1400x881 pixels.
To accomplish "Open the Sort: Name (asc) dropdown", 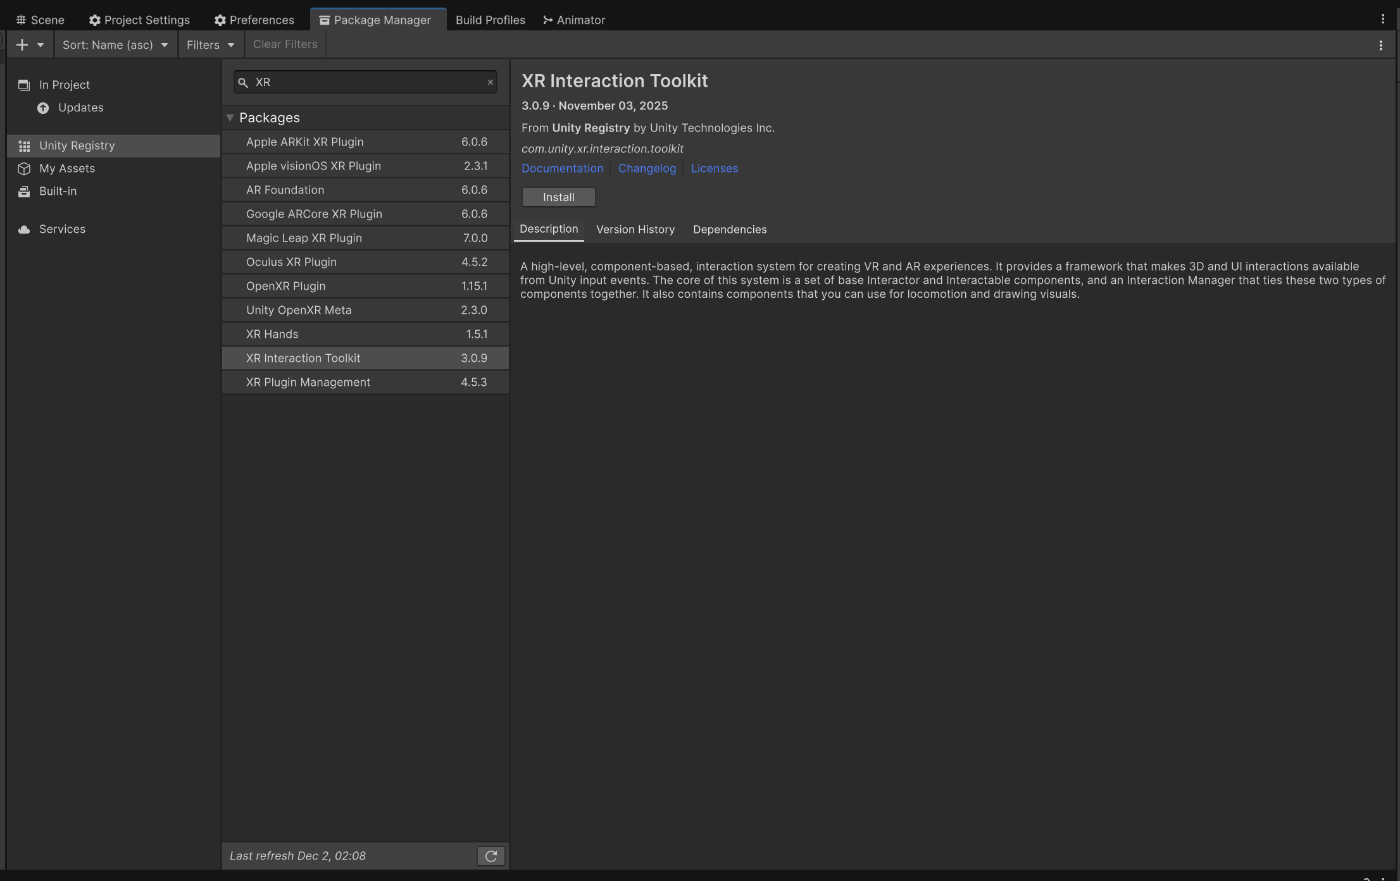I will tap(115, 45).
